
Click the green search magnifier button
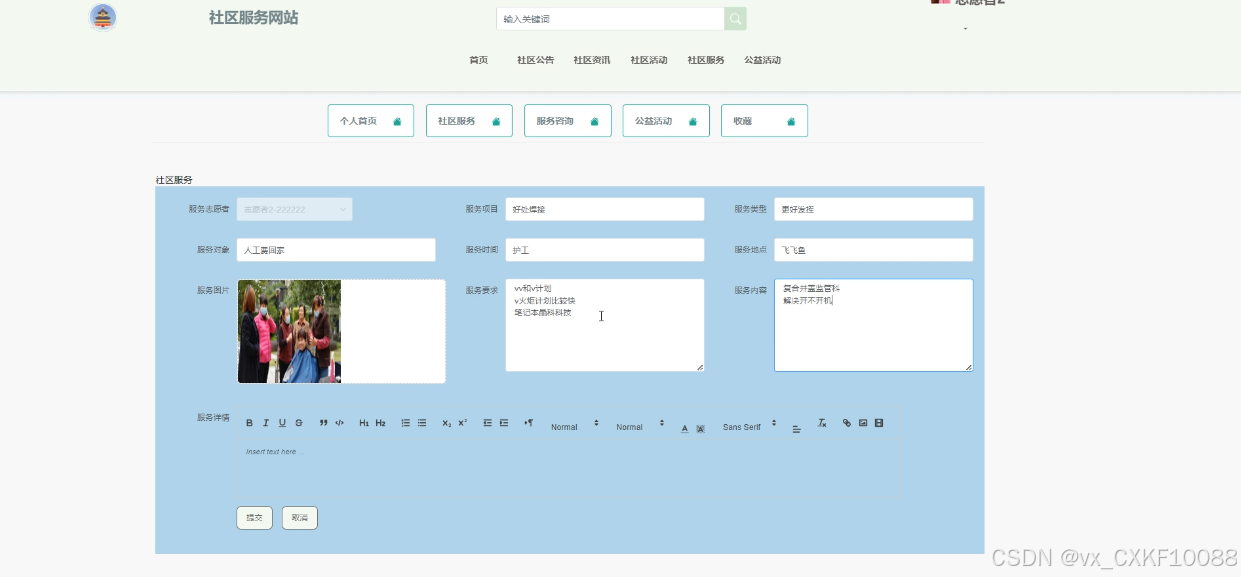click(735, 19)
